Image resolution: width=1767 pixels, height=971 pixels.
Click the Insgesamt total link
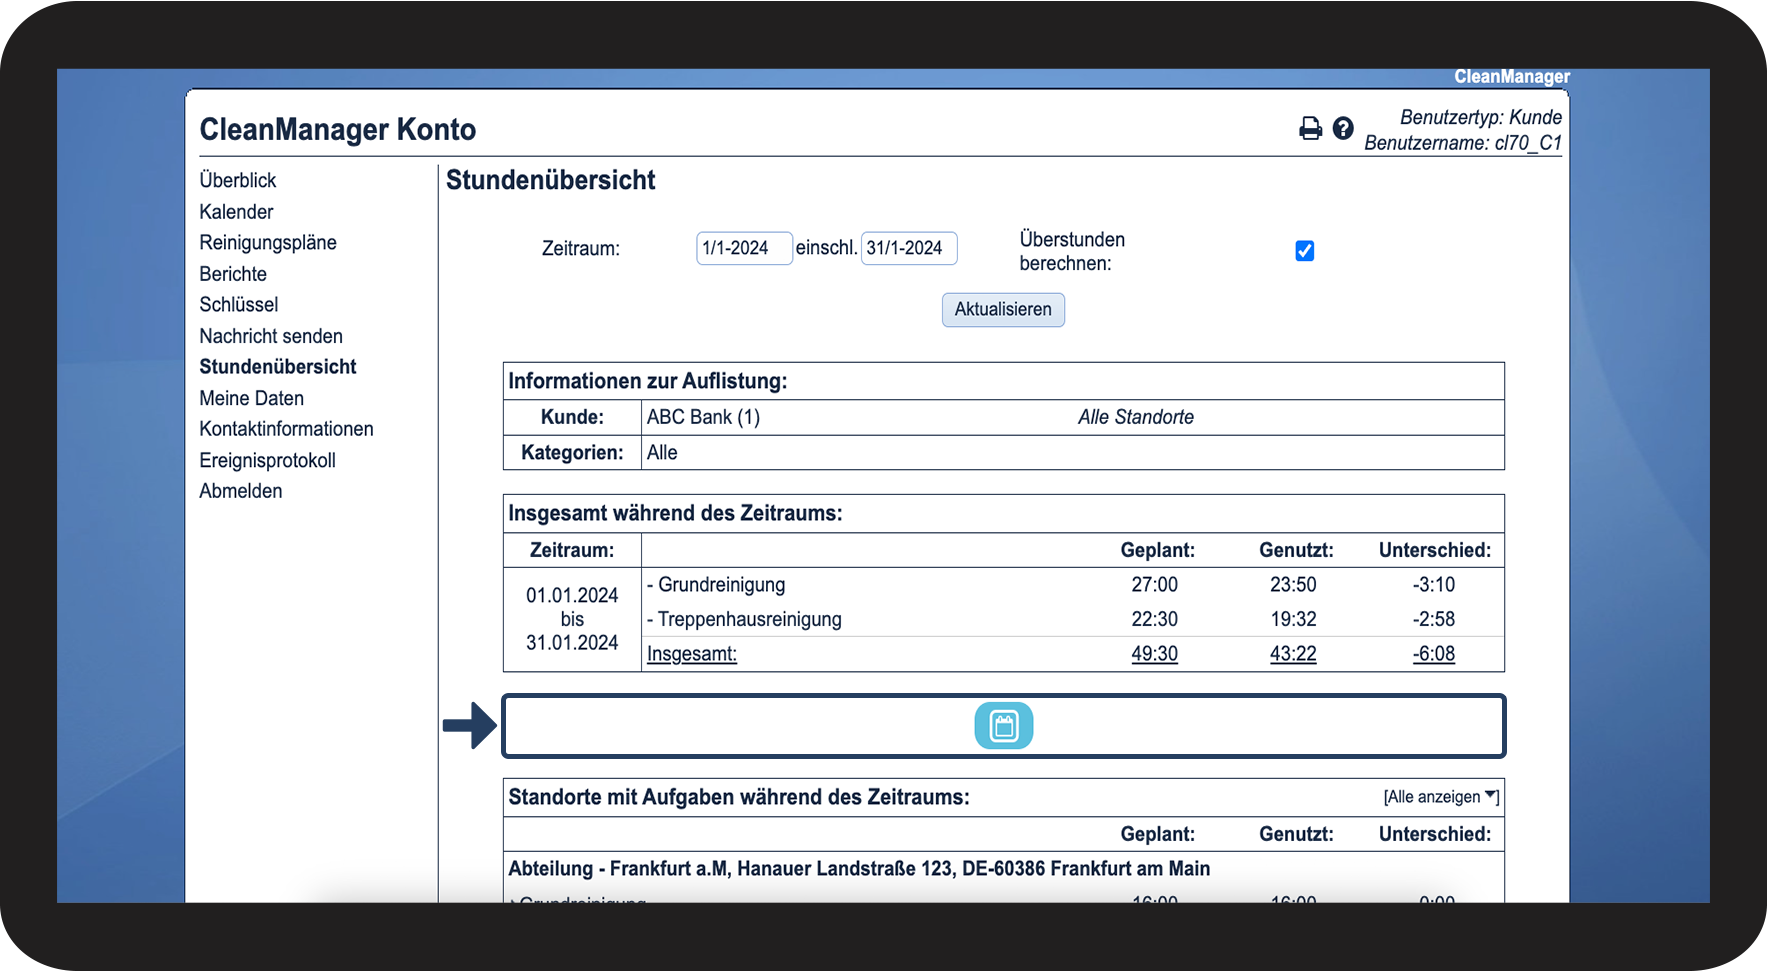[692, 654]
